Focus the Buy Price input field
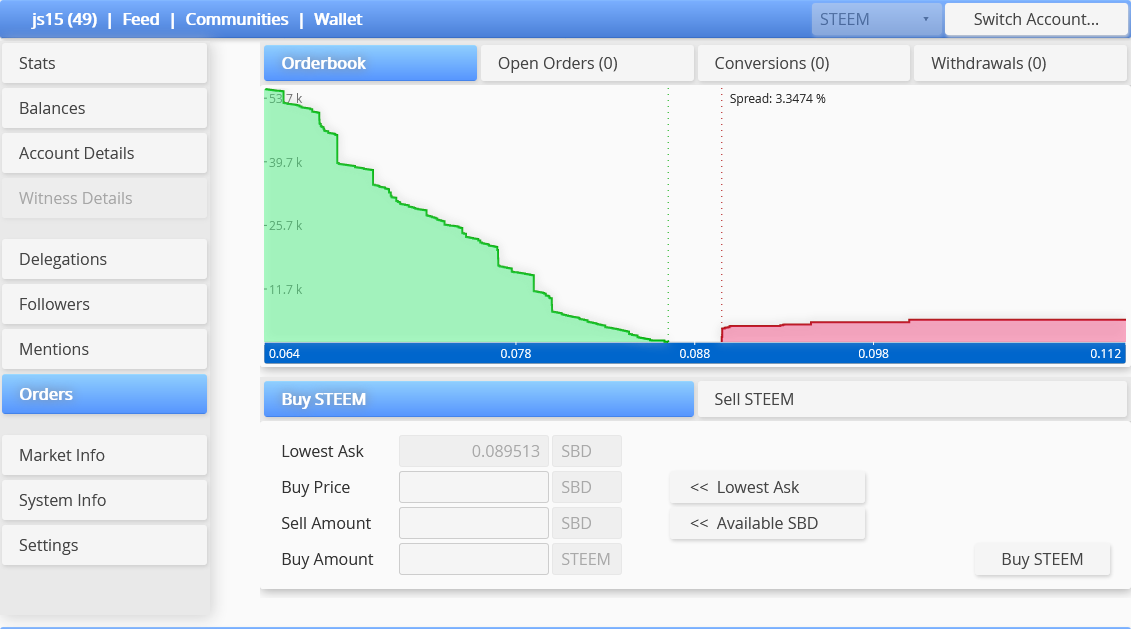Image resolution: width=1131 pixels, height=629 pixels. pos(474,488)
